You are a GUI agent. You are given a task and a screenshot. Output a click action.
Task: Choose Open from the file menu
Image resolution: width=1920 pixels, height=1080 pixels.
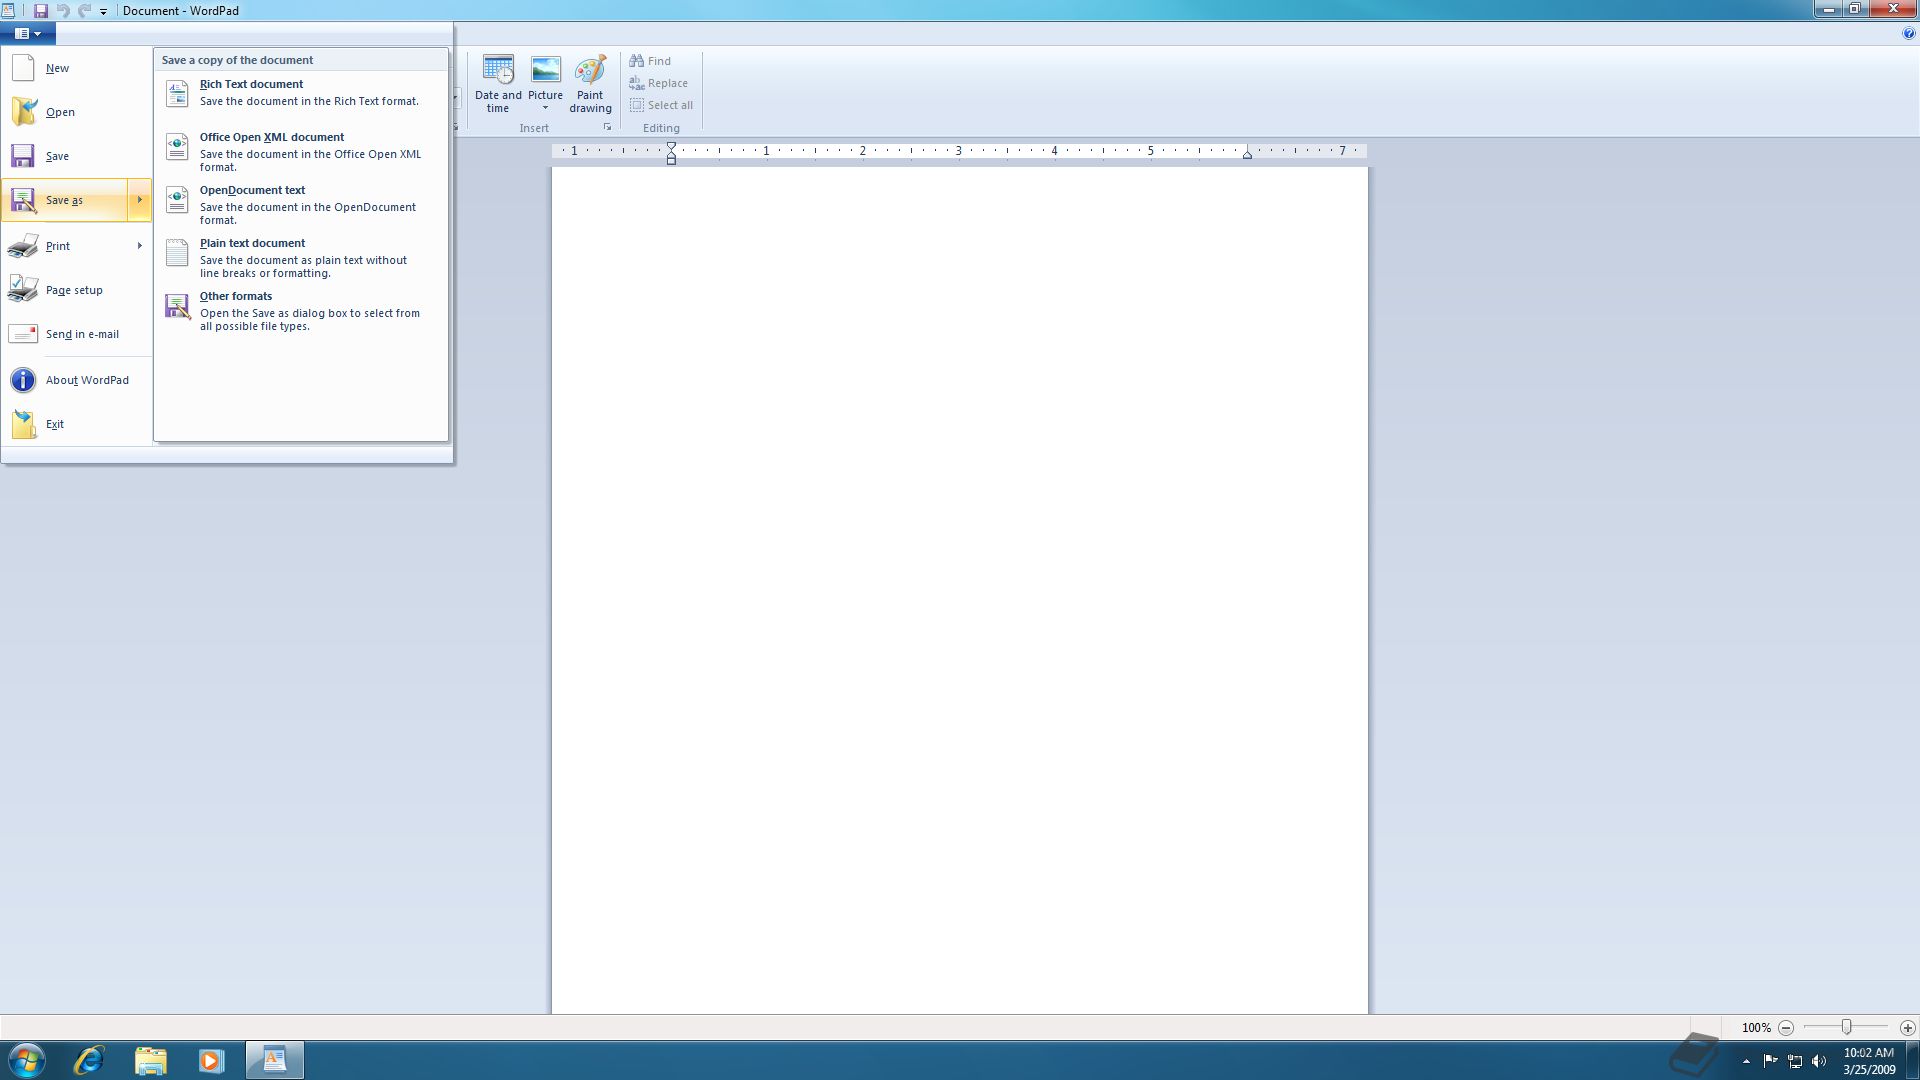76,112
